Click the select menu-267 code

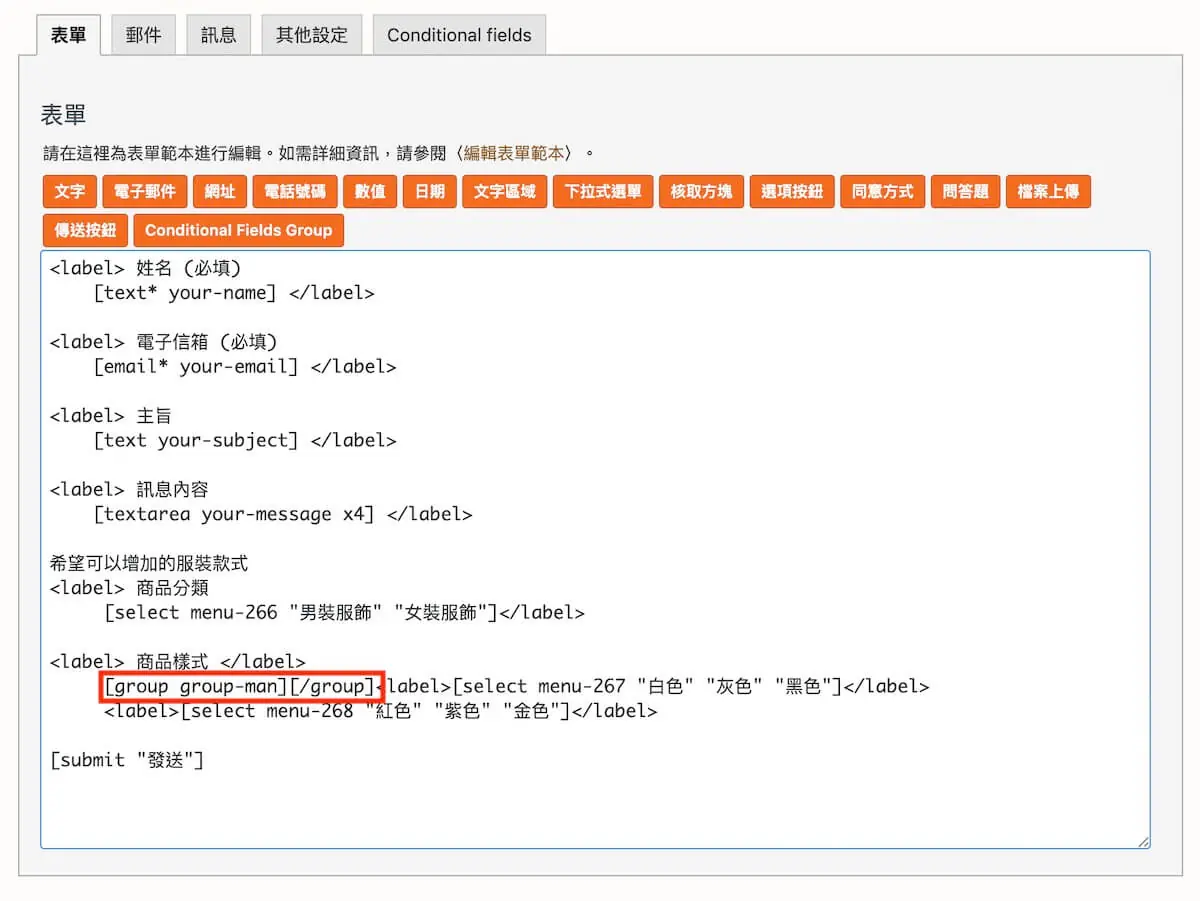pyautogui.click(x=648, y=687)
